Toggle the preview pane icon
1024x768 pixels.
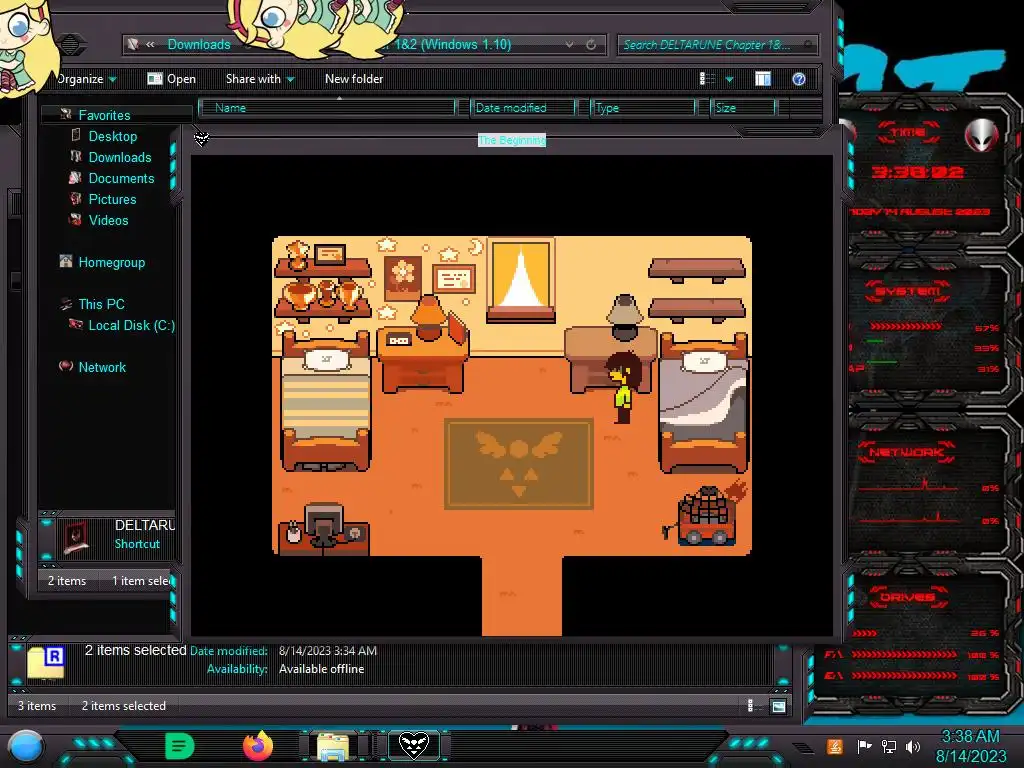[763, 79]
